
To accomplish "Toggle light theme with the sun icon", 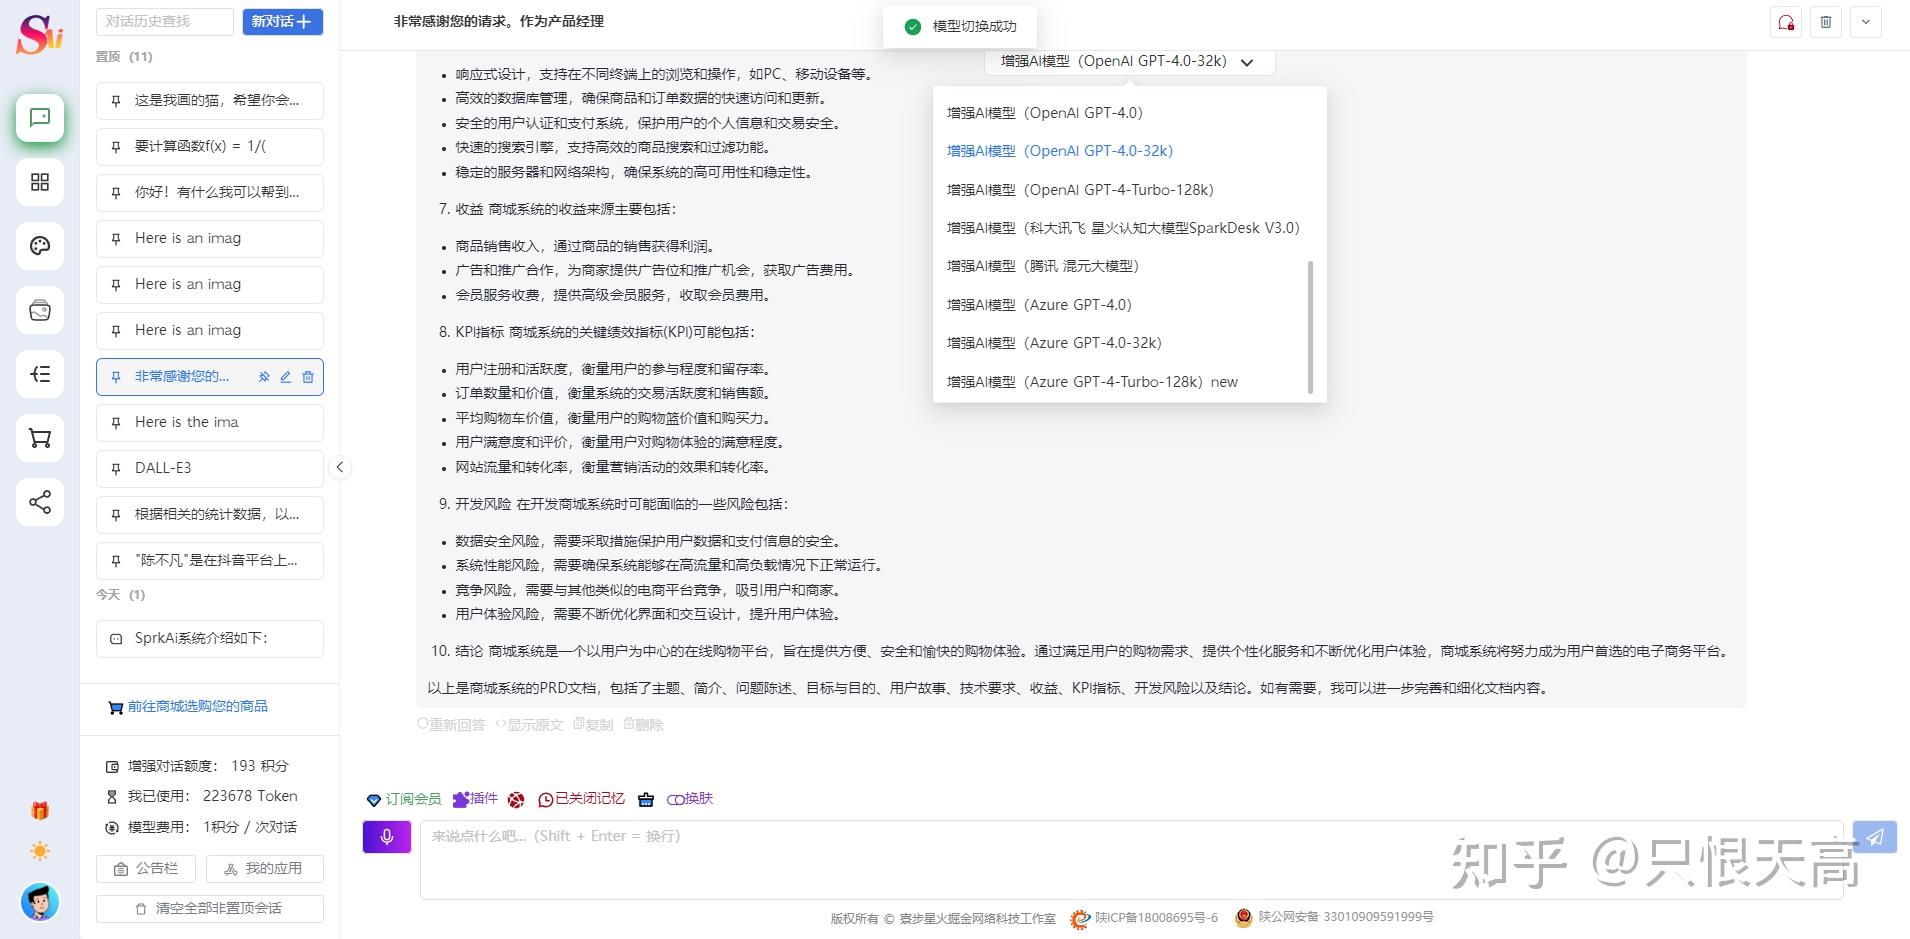I will [39, 851].
